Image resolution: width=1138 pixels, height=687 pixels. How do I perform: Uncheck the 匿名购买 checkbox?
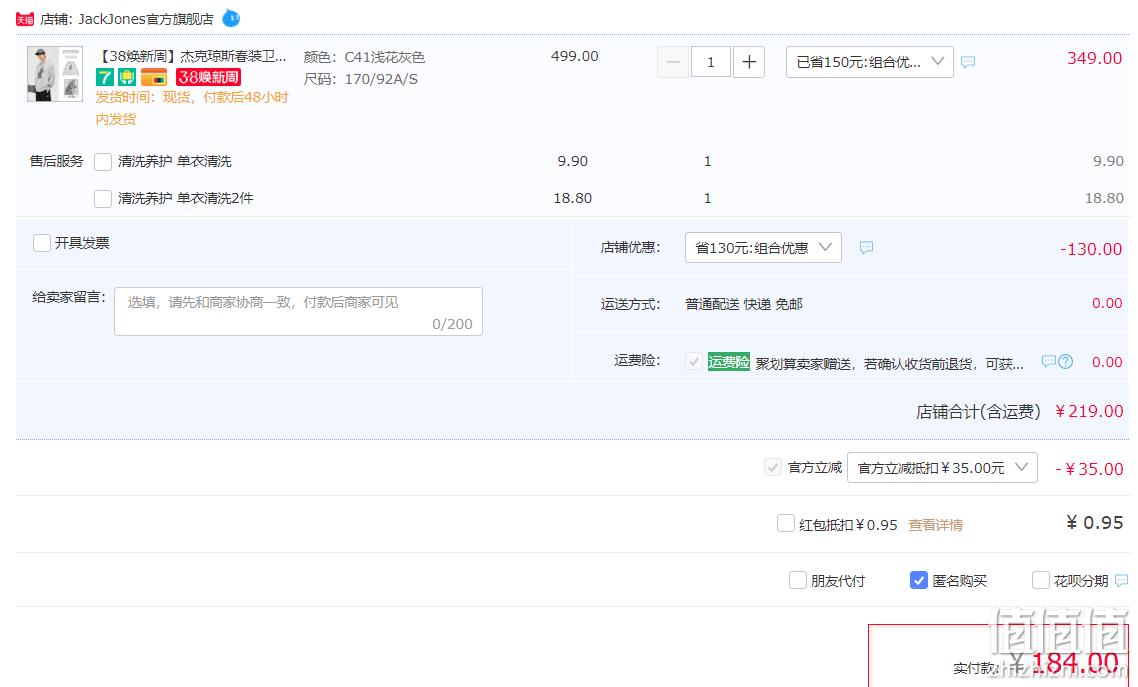click(919, 580)
